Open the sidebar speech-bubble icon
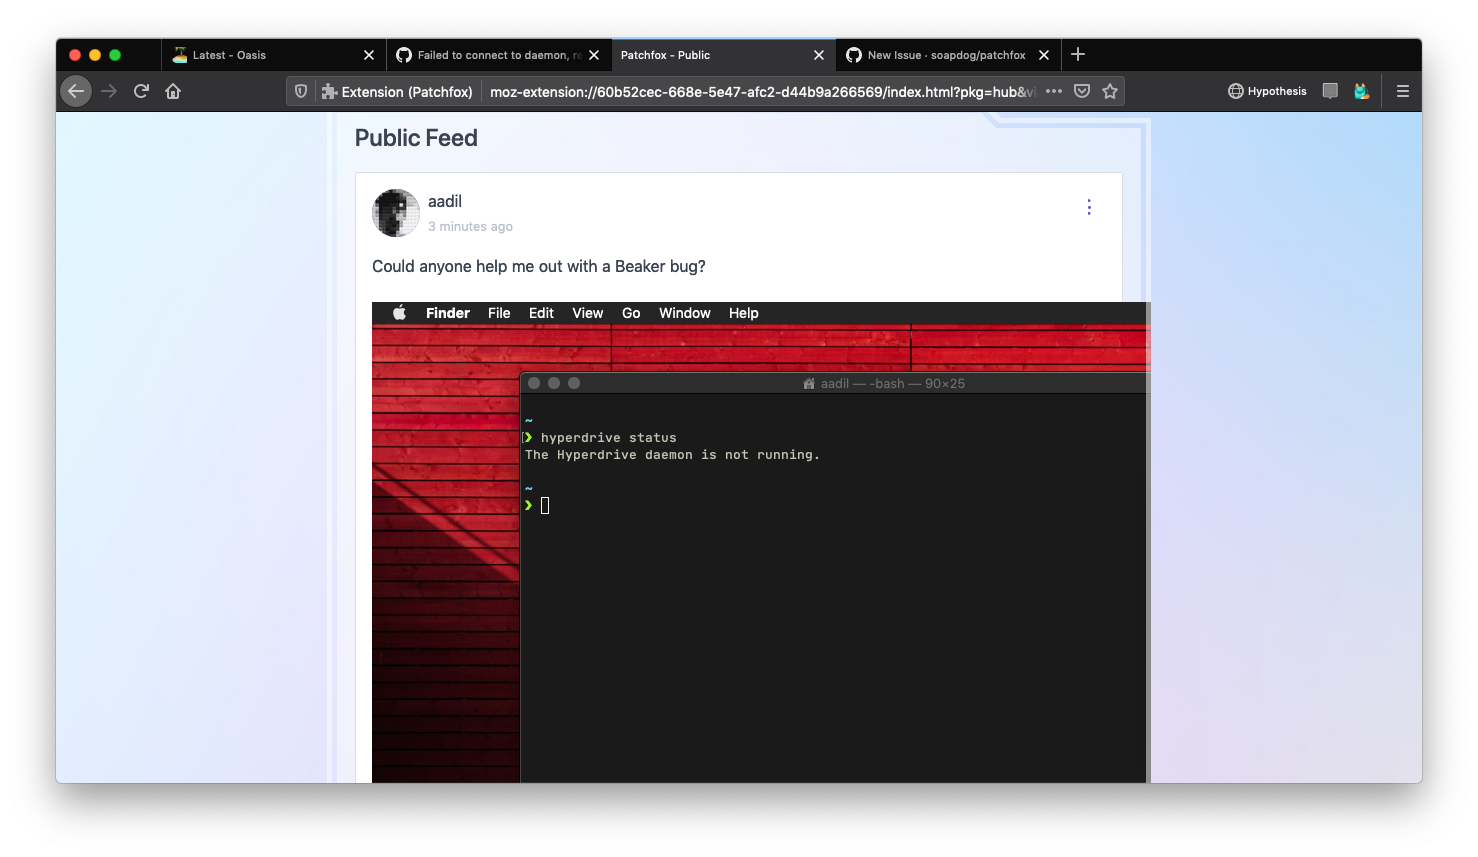Viewport: 1478px width, 857px height. (x=1330, y=91)
